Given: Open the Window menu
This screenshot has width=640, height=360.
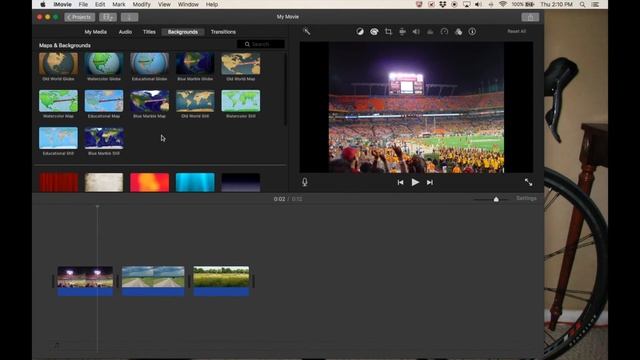Looking at the screenshot, I should (x=188, y=4).
